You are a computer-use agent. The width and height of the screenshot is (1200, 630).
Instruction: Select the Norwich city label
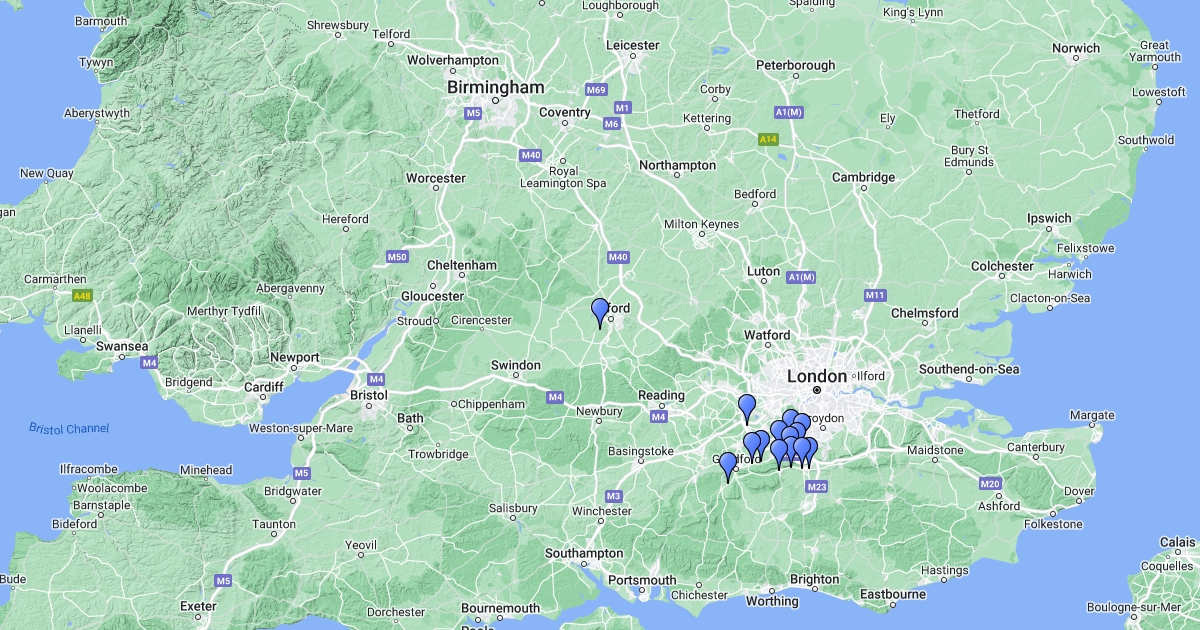(x=1075, y=48)
